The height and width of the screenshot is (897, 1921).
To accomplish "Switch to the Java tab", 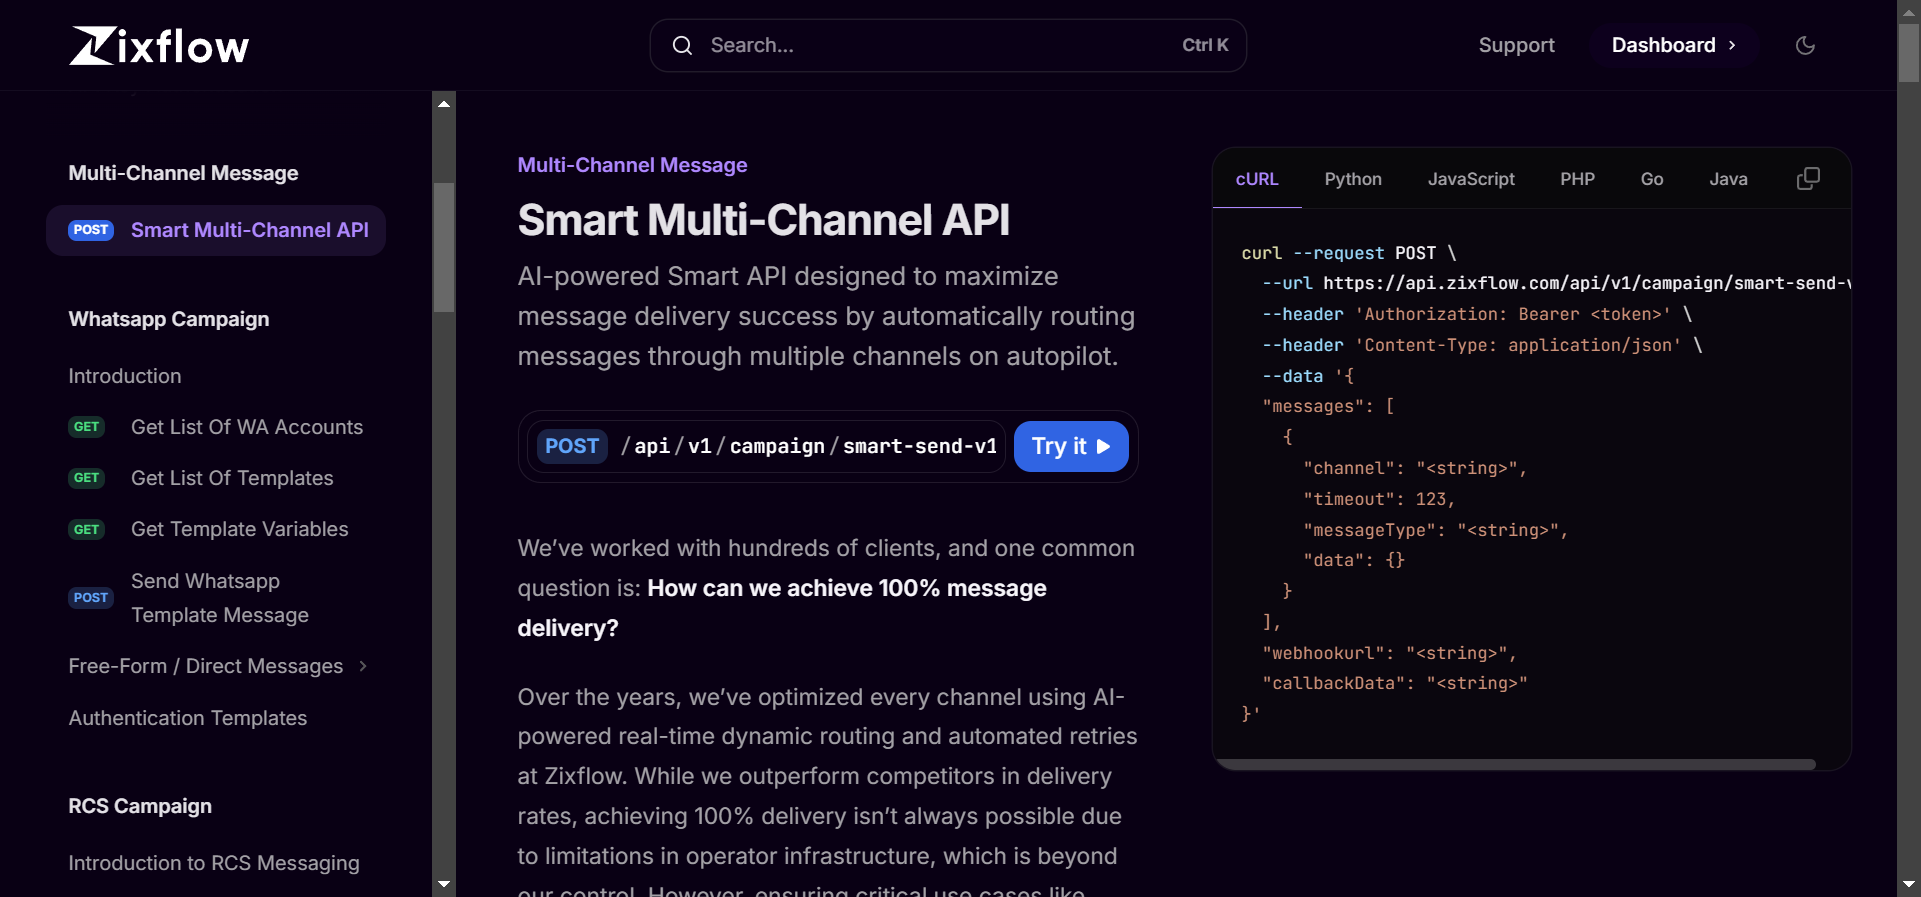I will click(1728, 179).
